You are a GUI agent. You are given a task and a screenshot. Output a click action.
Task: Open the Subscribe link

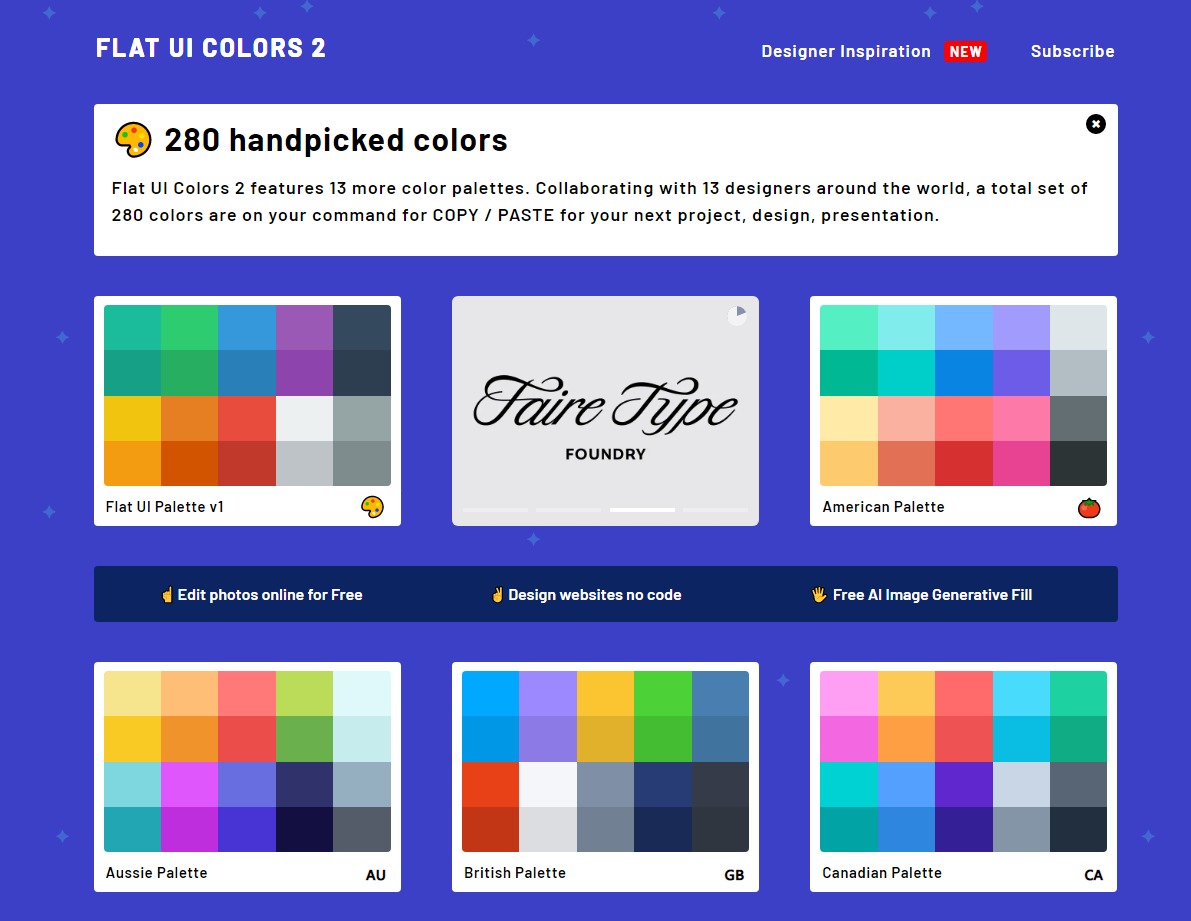click(1073, 52)
